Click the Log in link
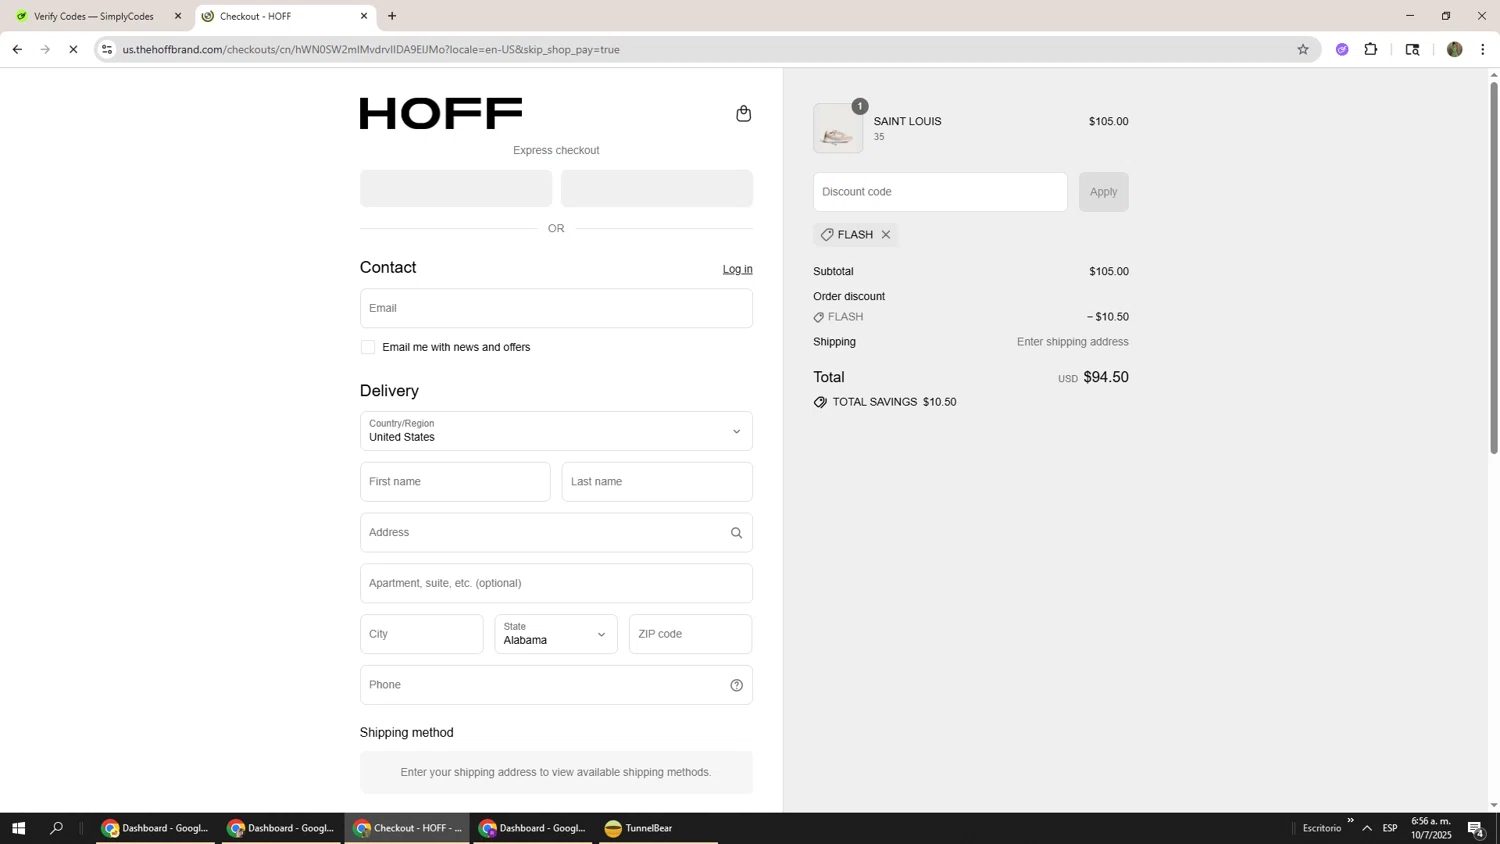 (x=738, y=269)
